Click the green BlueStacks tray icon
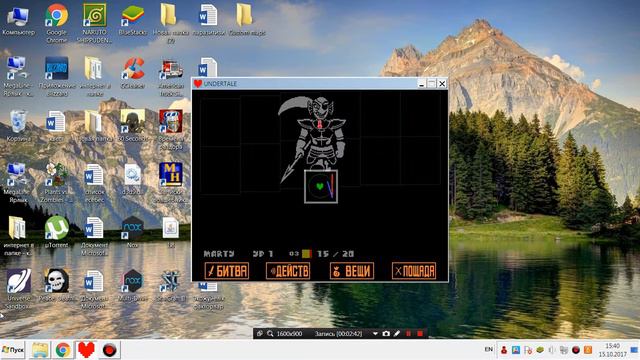This screenshot has height=360, width=640. coord(540,350)
